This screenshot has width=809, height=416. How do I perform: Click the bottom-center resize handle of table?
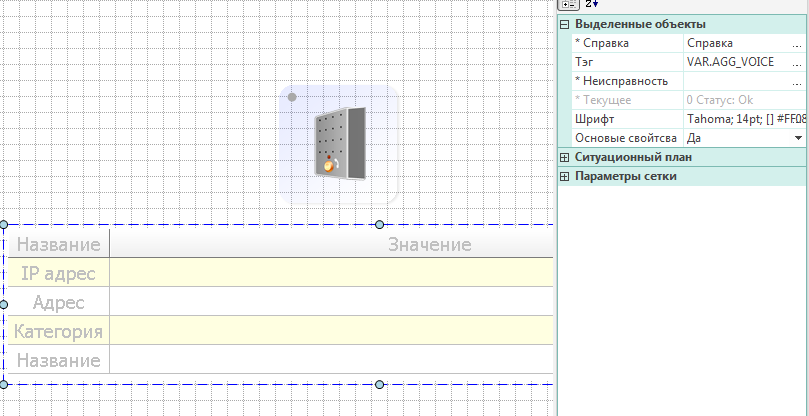click(379, 384)
